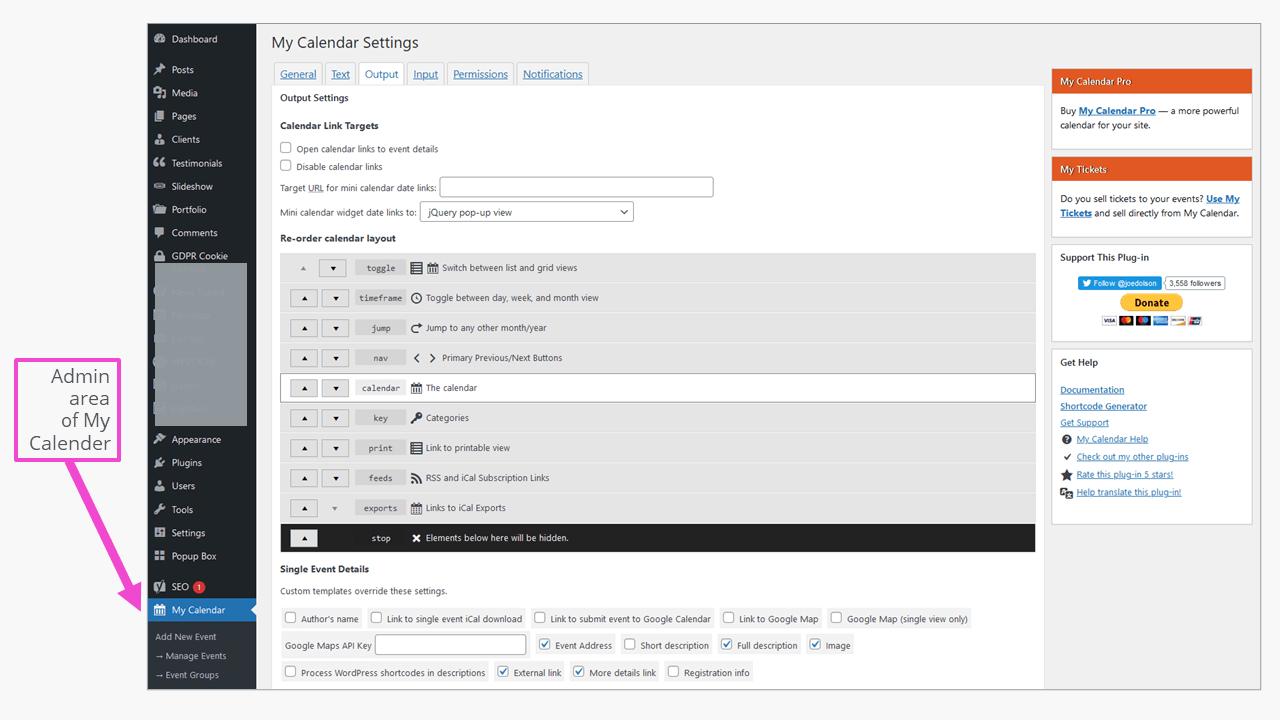Click the Plugins icon in the sidebar
The height and width of the screenshot is (720, 1280).
[161, 462]
